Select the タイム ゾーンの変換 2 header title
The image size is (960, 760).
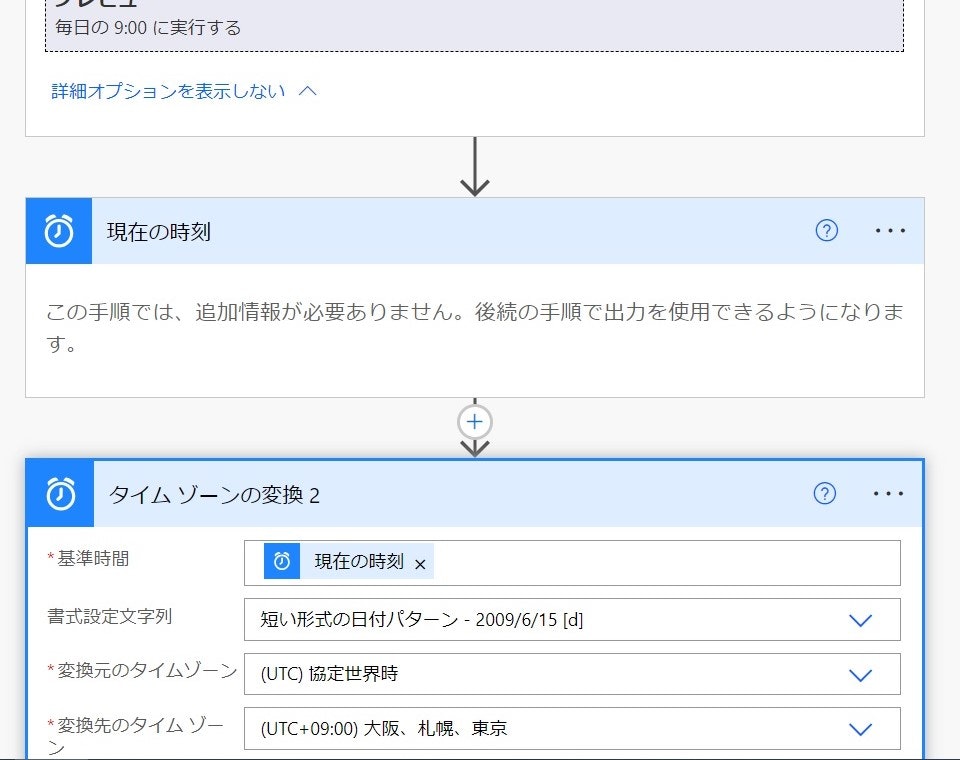click(x=214, y=495)
